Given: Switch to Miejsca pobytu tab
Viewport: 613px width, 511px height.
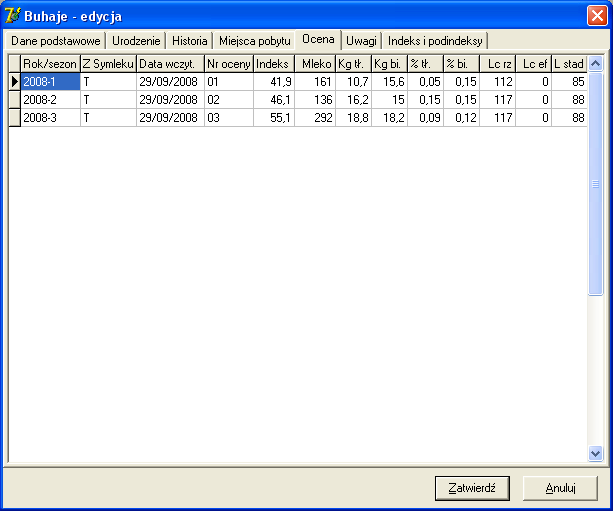Looking at the screenshot, I should pyautogui.click(x=255, y=41).
